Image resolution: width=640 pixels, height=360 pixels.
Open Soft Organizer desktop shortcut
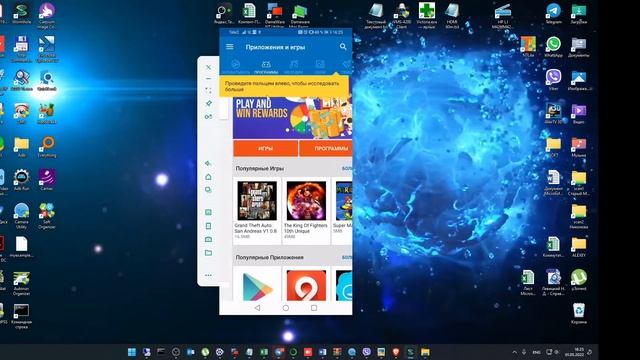click(x=47, y=216)
